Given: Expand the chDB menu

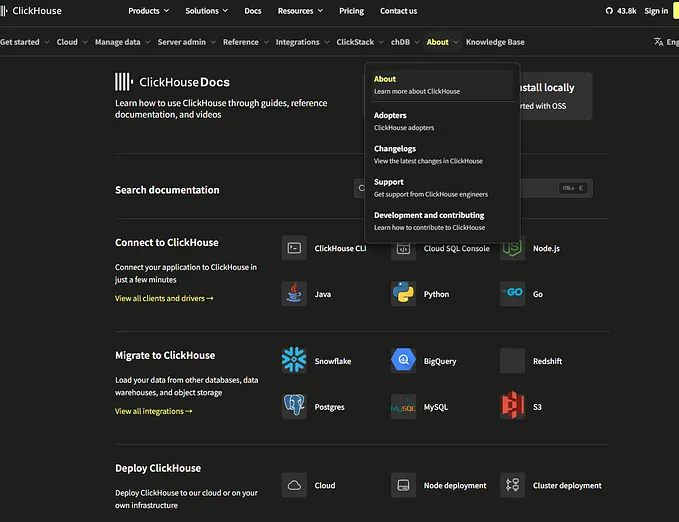Looking at the screenshot, I should click(x=405, y=42).
